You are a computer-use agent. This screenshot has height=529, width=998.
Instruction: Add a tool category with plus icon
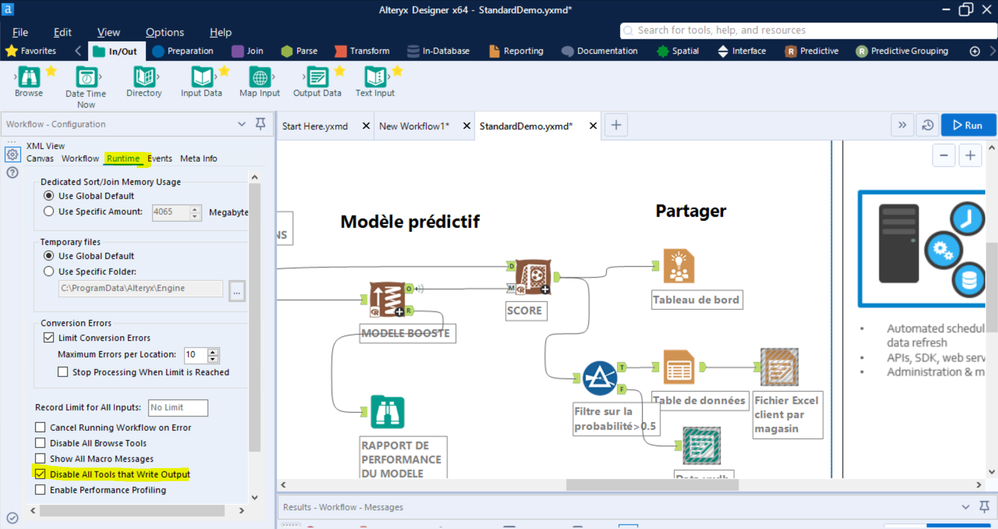(x=974, y=51)
